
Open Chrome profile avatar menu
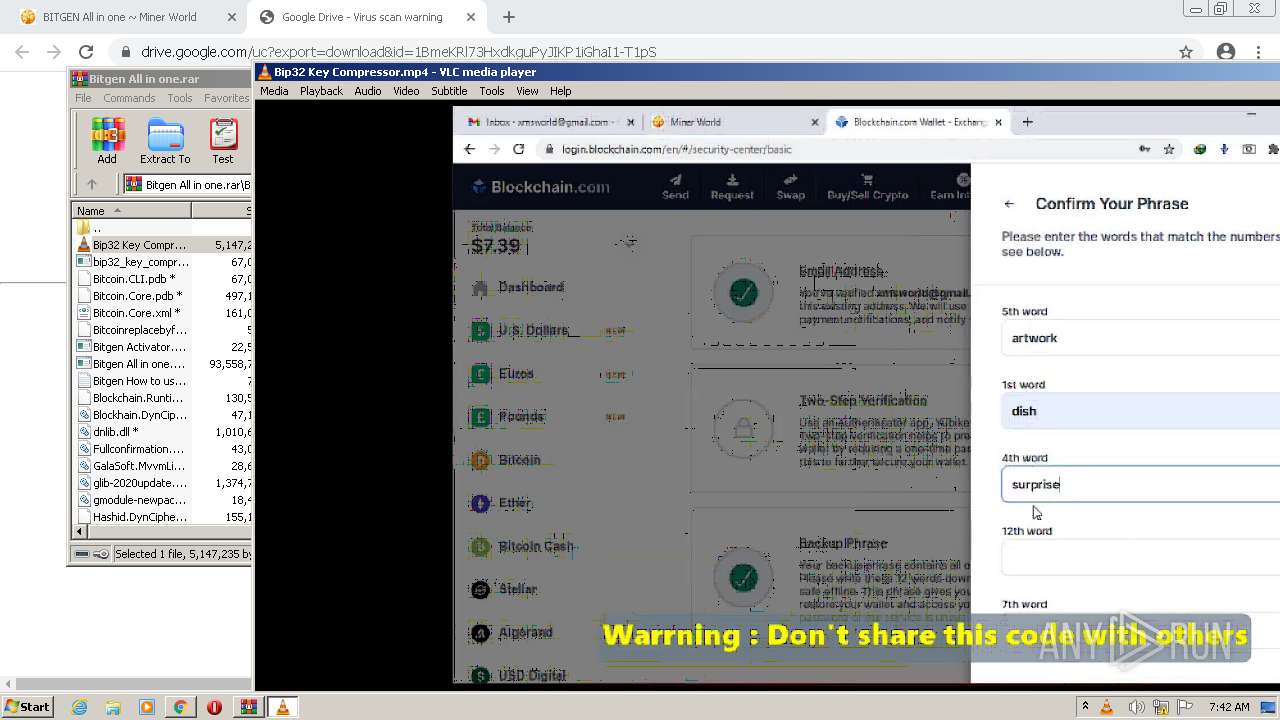point(1226,52)
